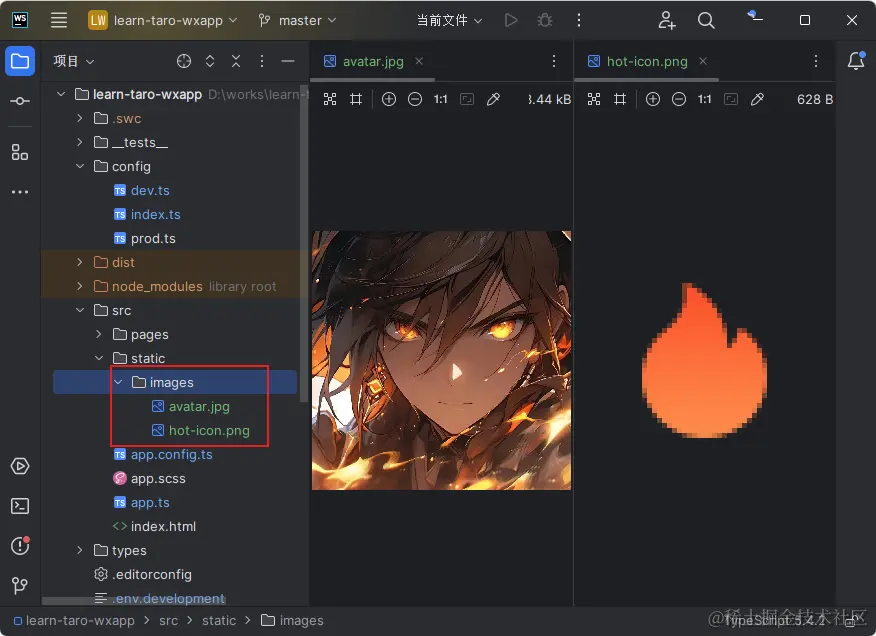This screenshot has height=636, width=876.
Task: Edit avatar.jpg with the pencil icon
Action: [492, 99]
